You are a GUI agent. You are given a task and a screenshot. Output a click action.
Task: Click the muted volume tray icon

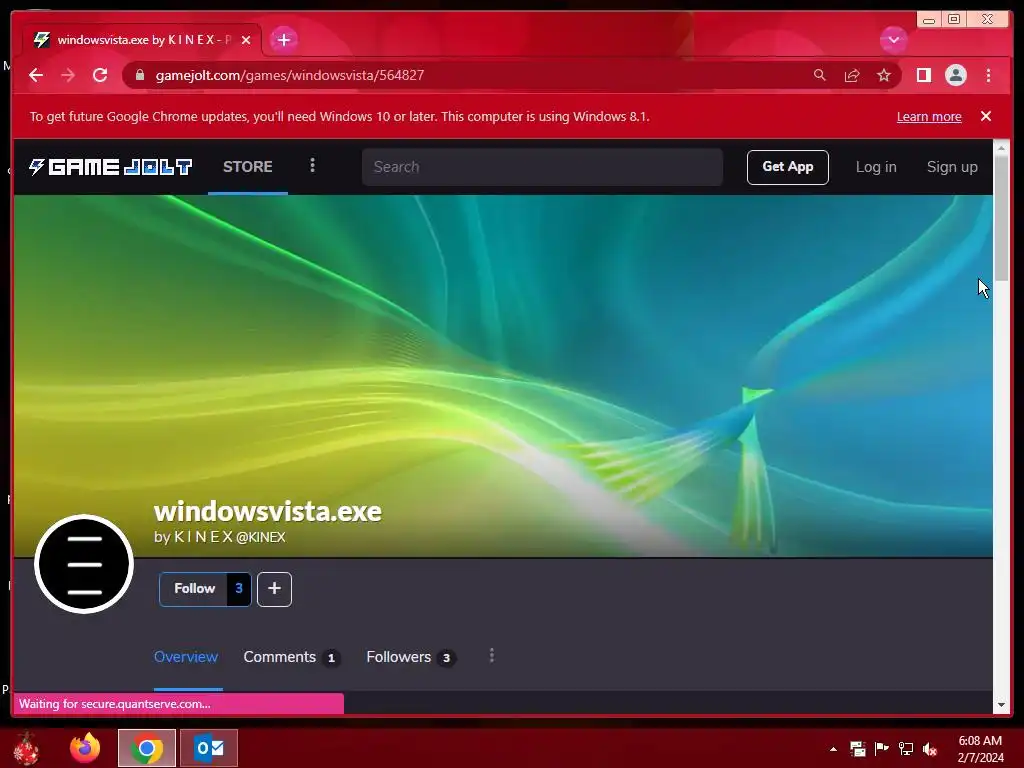click(930, 749)
